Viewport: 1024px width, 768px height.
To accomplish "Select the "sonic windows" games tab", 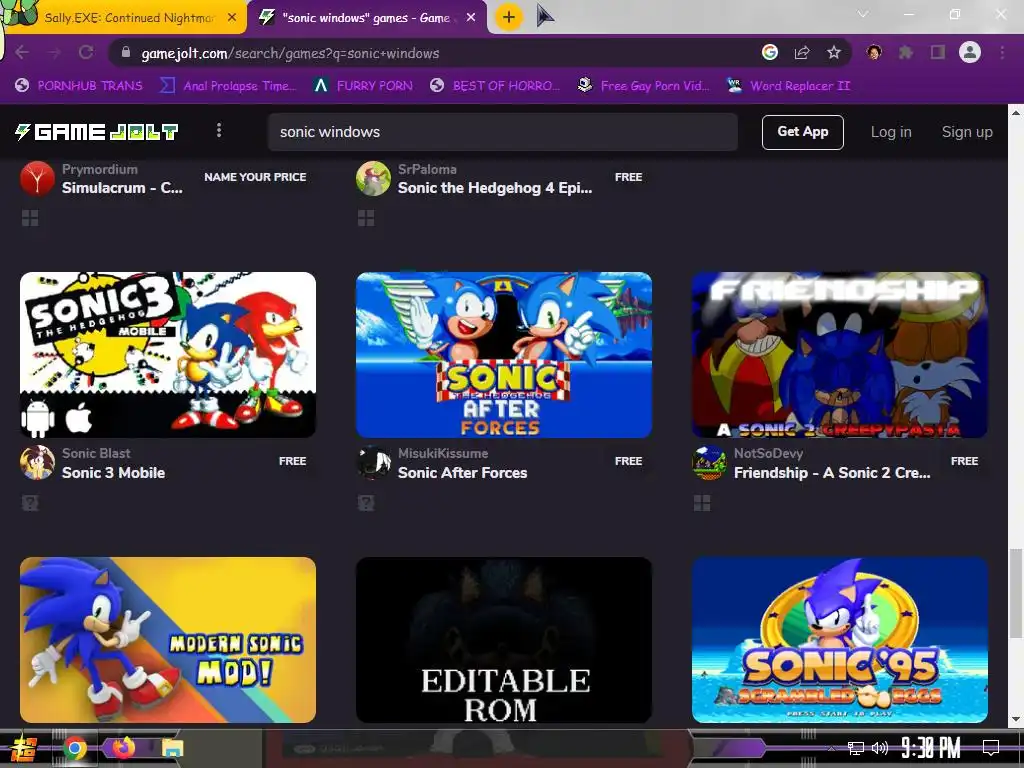I will pos(368,18).
